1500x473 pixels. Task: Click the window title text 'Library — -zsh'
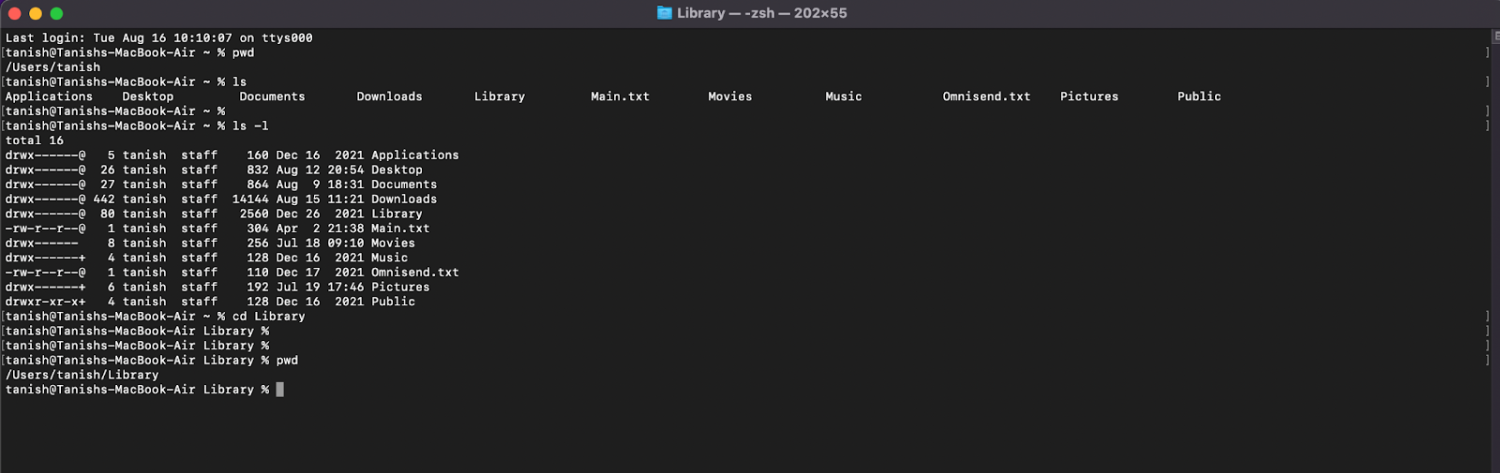tap(762, 13)
